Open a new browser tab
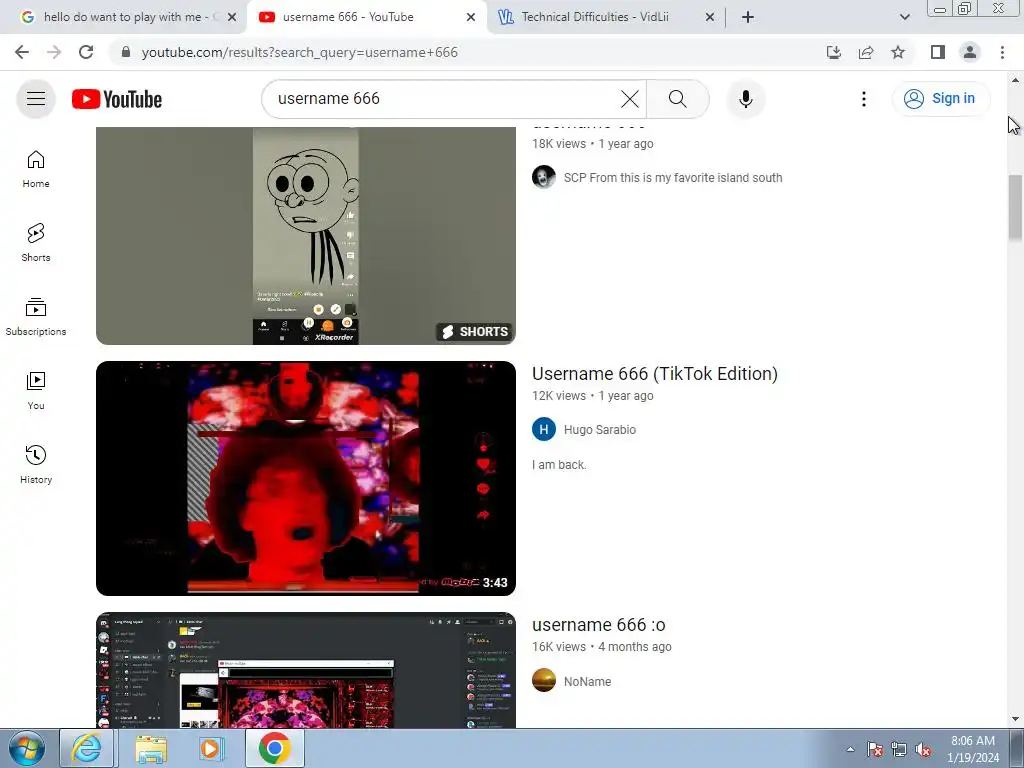 click(x=748, y=17)
